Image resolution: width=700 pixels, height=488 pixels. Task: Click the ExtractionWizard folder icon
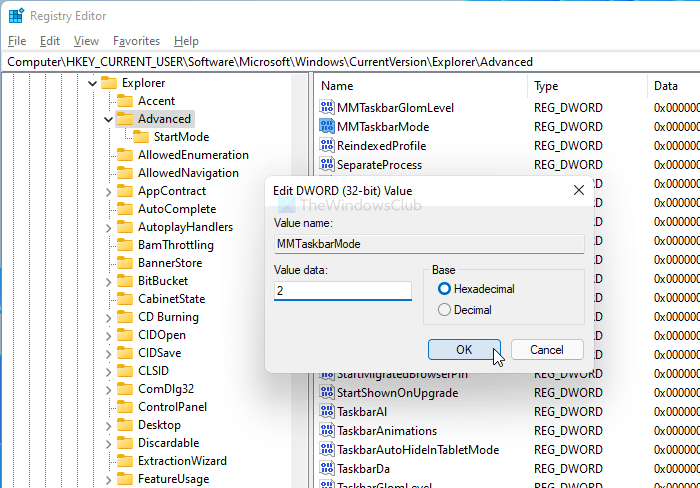(x=125, y=460)
